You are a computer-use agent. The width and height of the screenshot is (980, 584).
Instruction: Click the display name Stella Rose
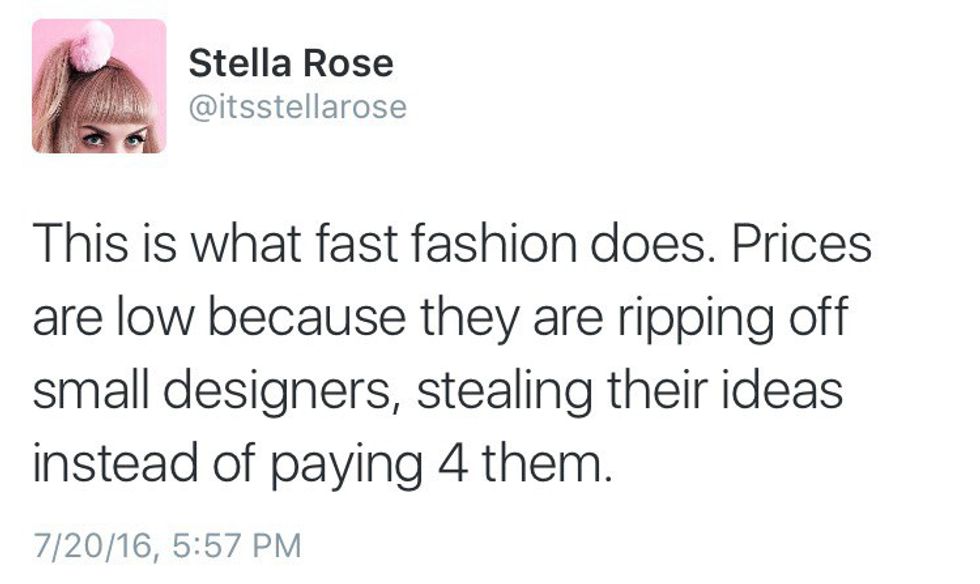coord(290,64)
